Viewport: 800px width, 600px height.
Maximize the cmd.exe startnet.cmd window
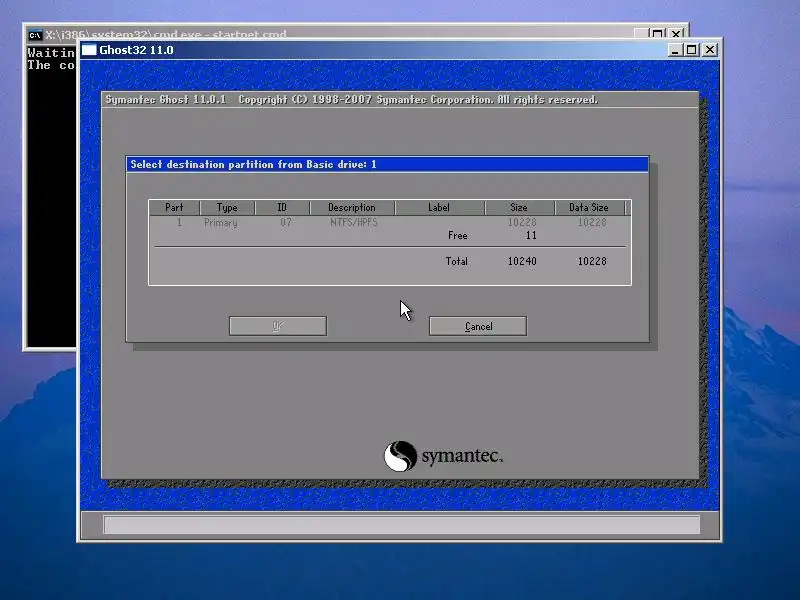pos(658,34)
